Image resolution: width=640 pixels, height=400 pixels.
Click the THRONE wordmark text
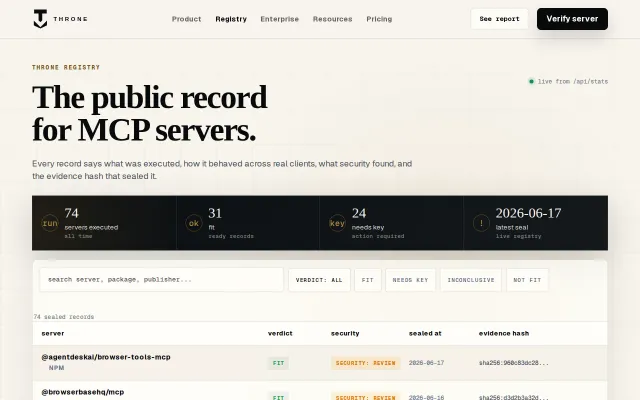(x=70, y=19)
